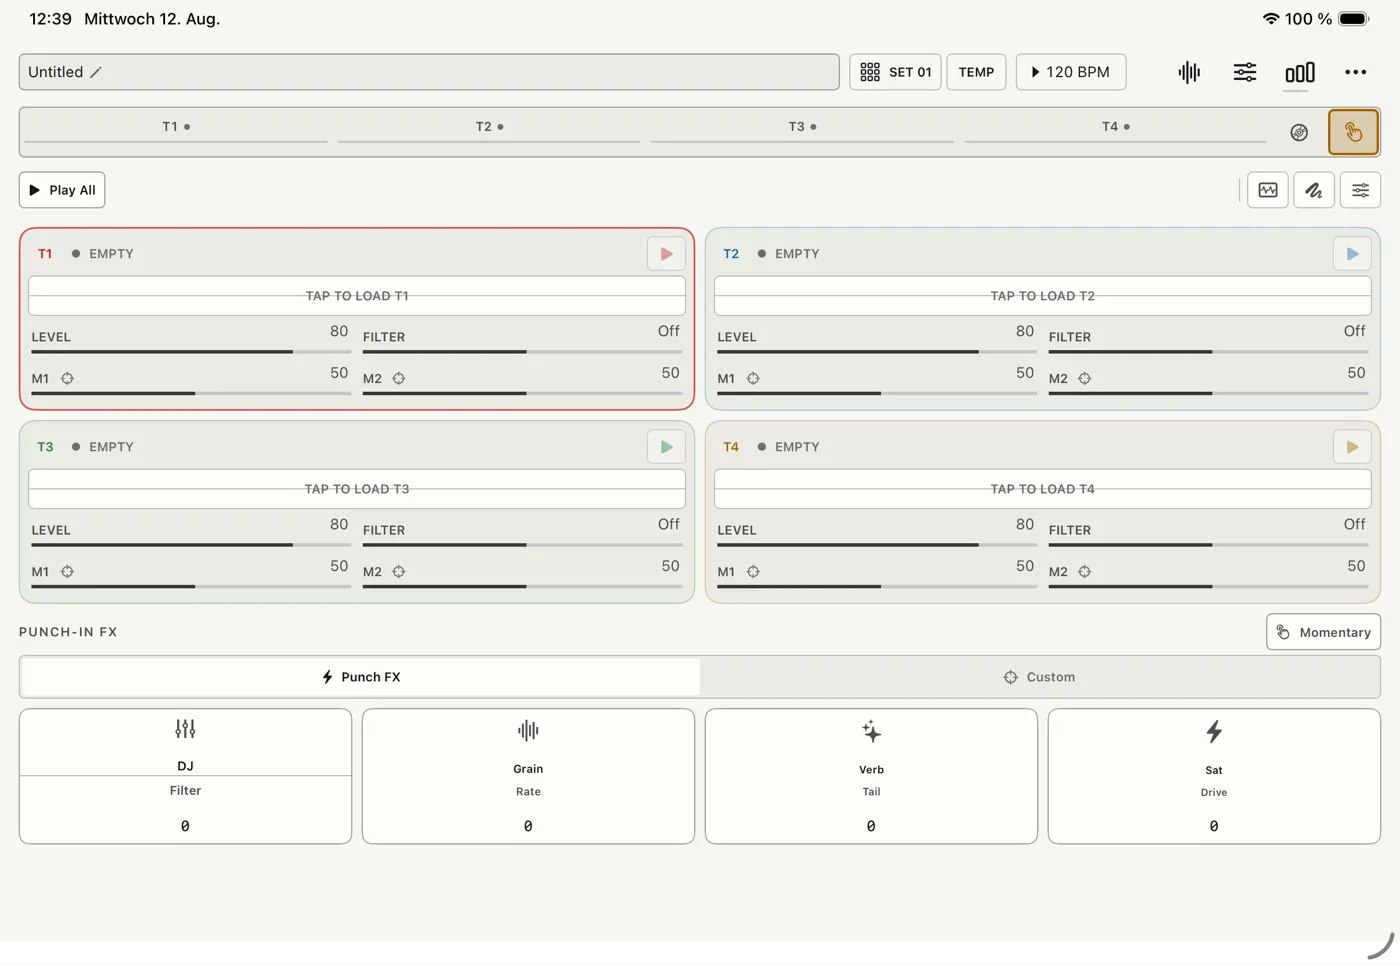Open the SET 01 selector

[x=895, y=72]
